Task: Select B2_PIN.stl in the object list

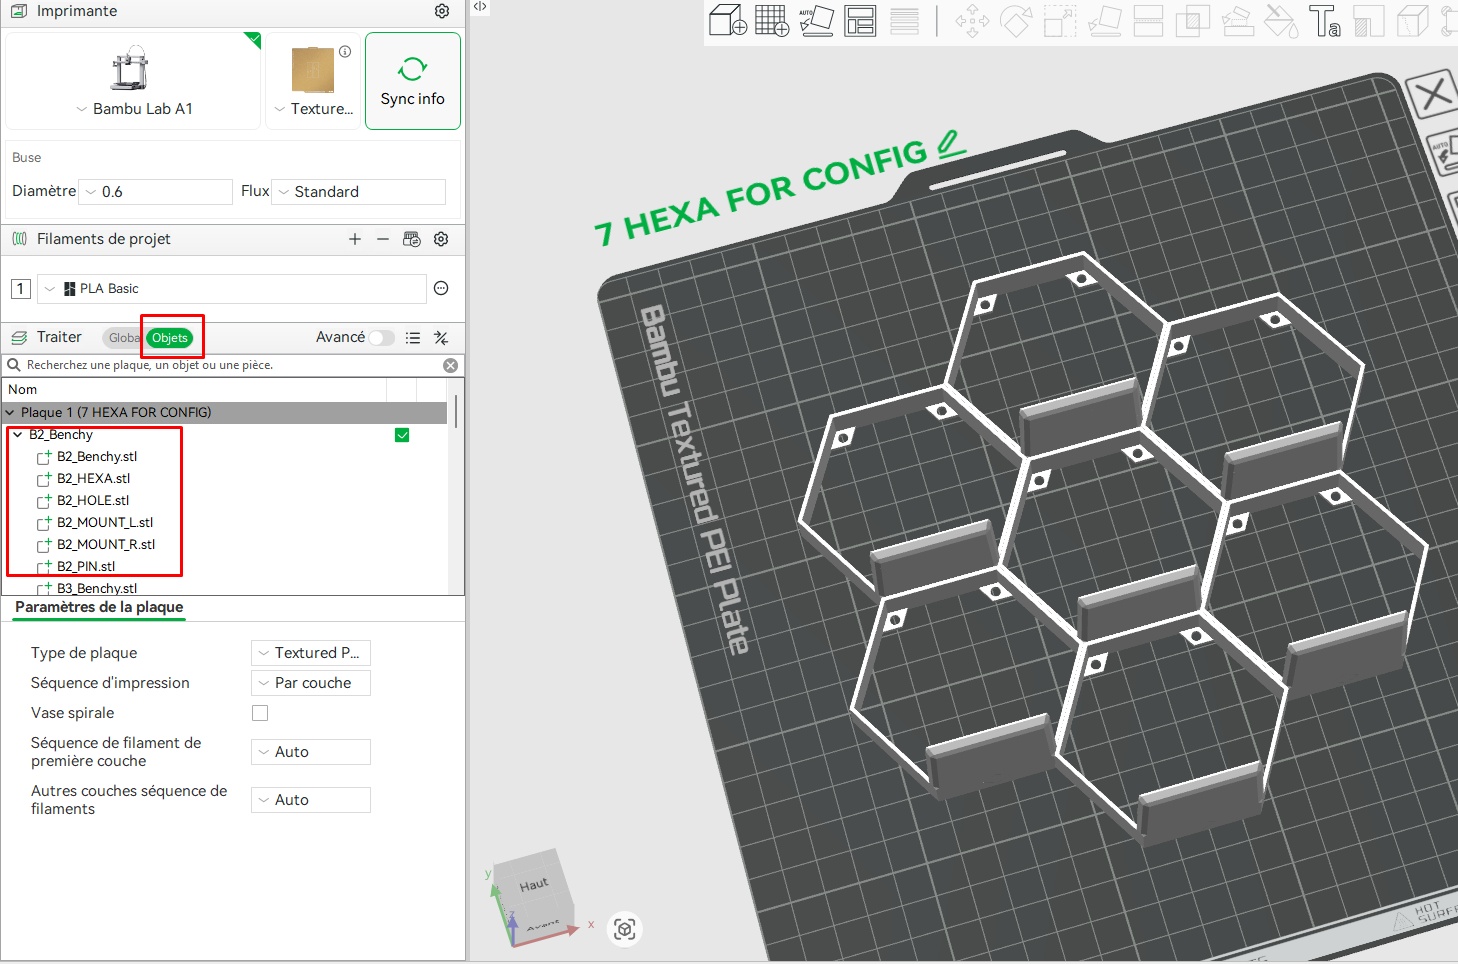Action: [x=86, y=567]
